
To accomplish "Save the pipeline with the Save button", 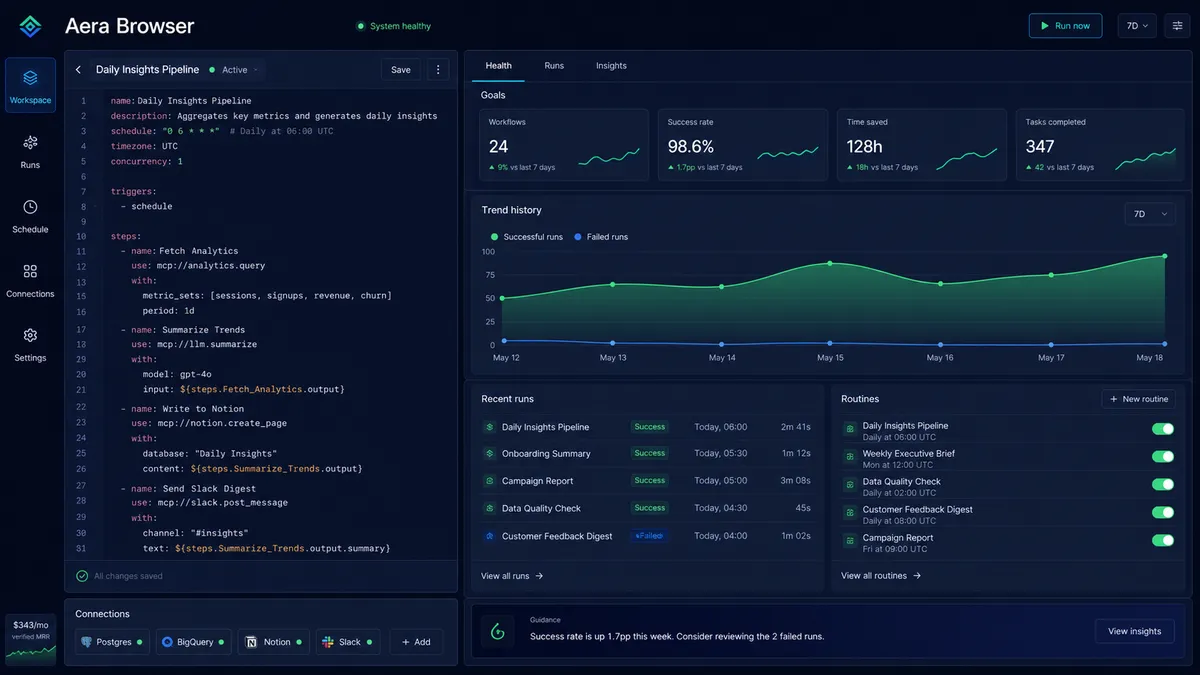I will [401, 70].
